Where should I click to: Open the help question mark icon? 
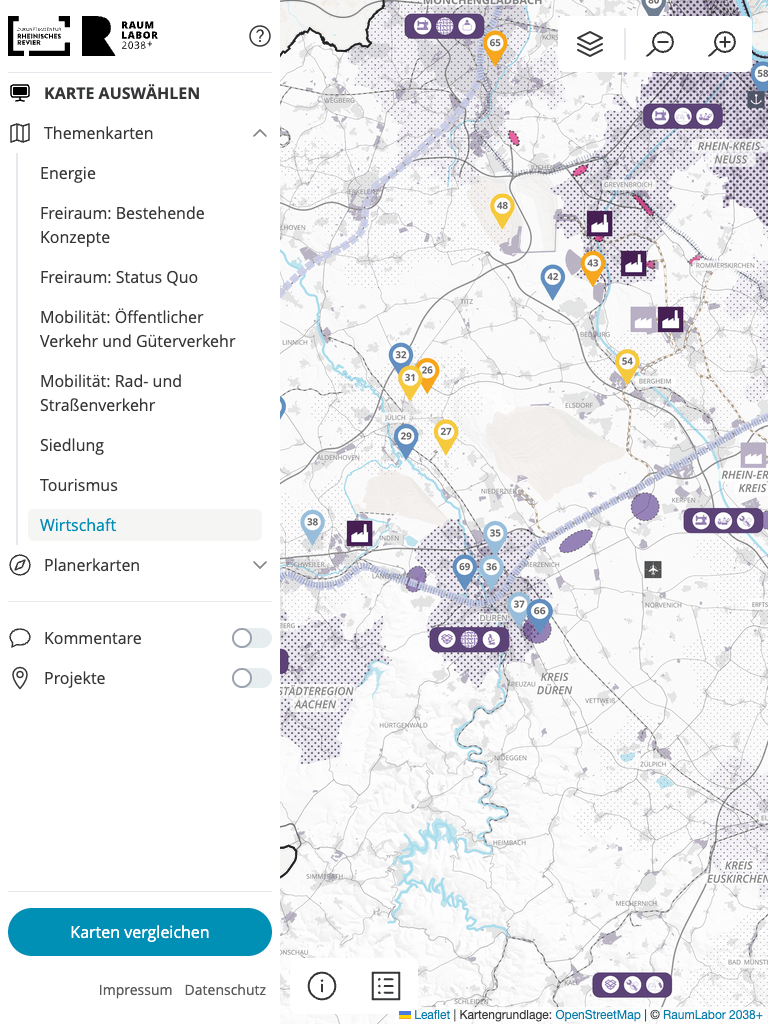click(260, 37)
